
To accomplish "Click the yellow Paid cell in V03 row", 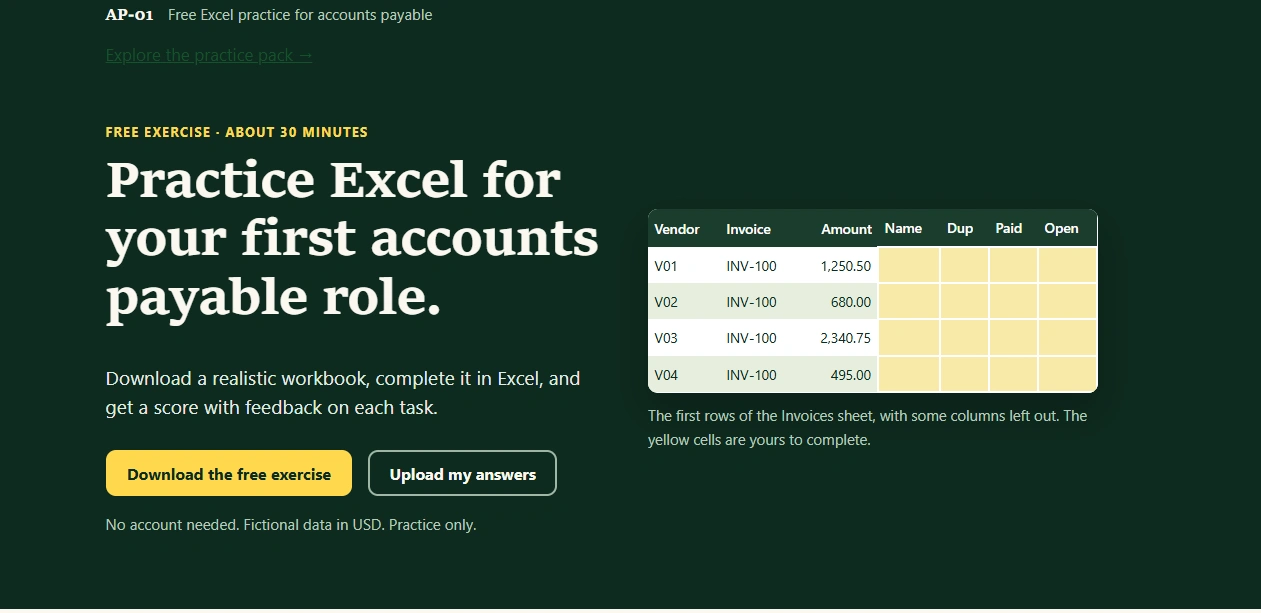I will click(x=1013, y=337).
